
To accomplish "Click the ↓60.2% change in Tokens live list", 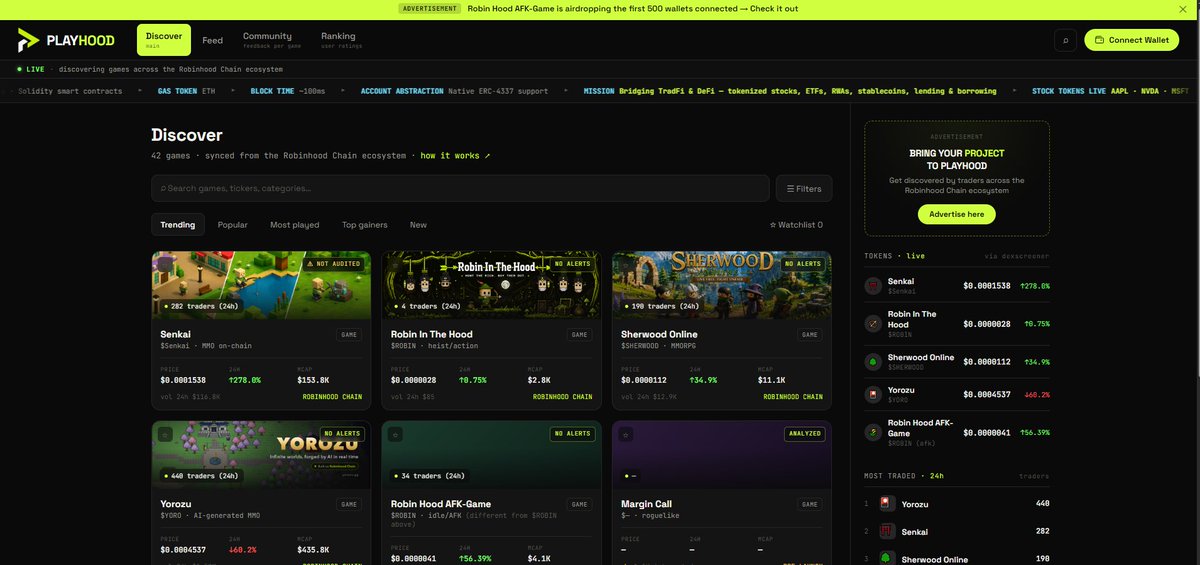I will (x=1035, y=394).
